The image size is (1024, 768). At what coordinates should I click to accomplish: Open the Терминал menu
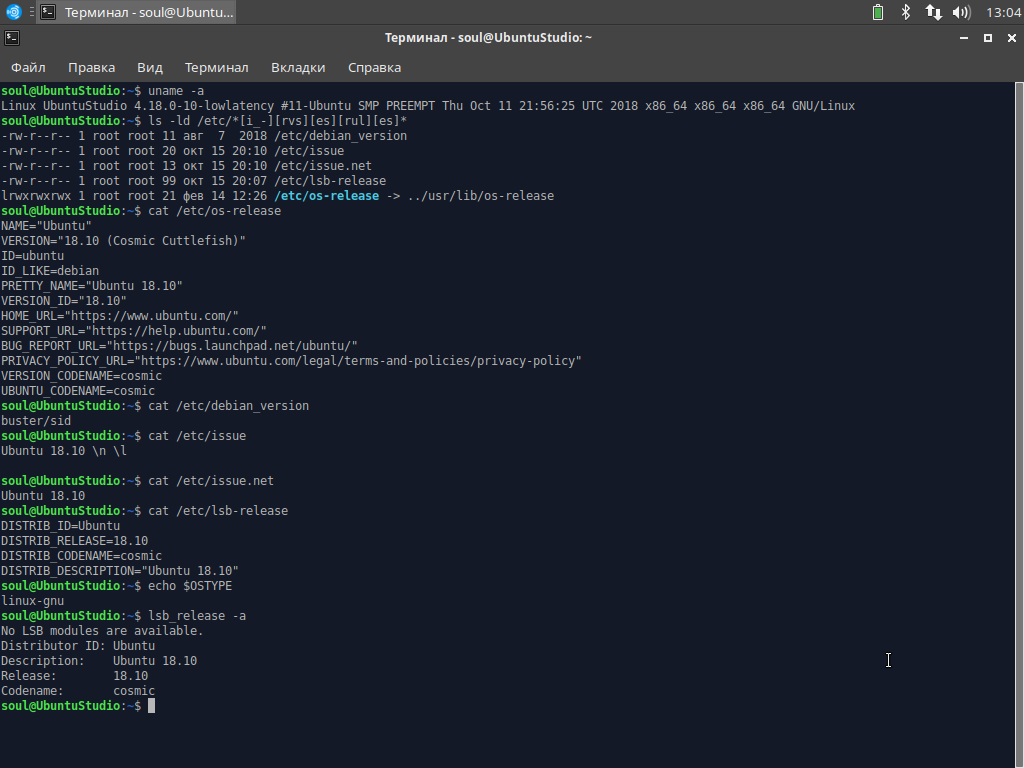[x=216, y=67]
